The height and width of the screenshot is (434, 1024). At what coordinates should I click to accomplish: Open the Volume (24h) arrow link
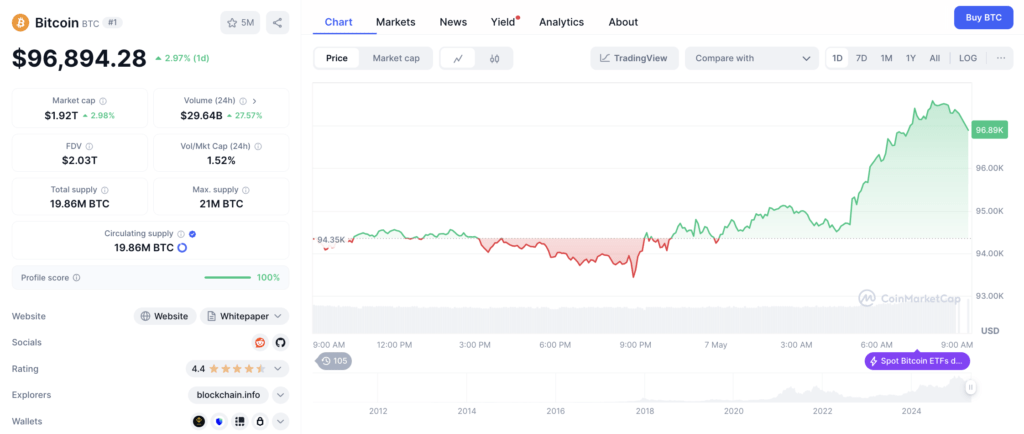click(x=254, y=101)
